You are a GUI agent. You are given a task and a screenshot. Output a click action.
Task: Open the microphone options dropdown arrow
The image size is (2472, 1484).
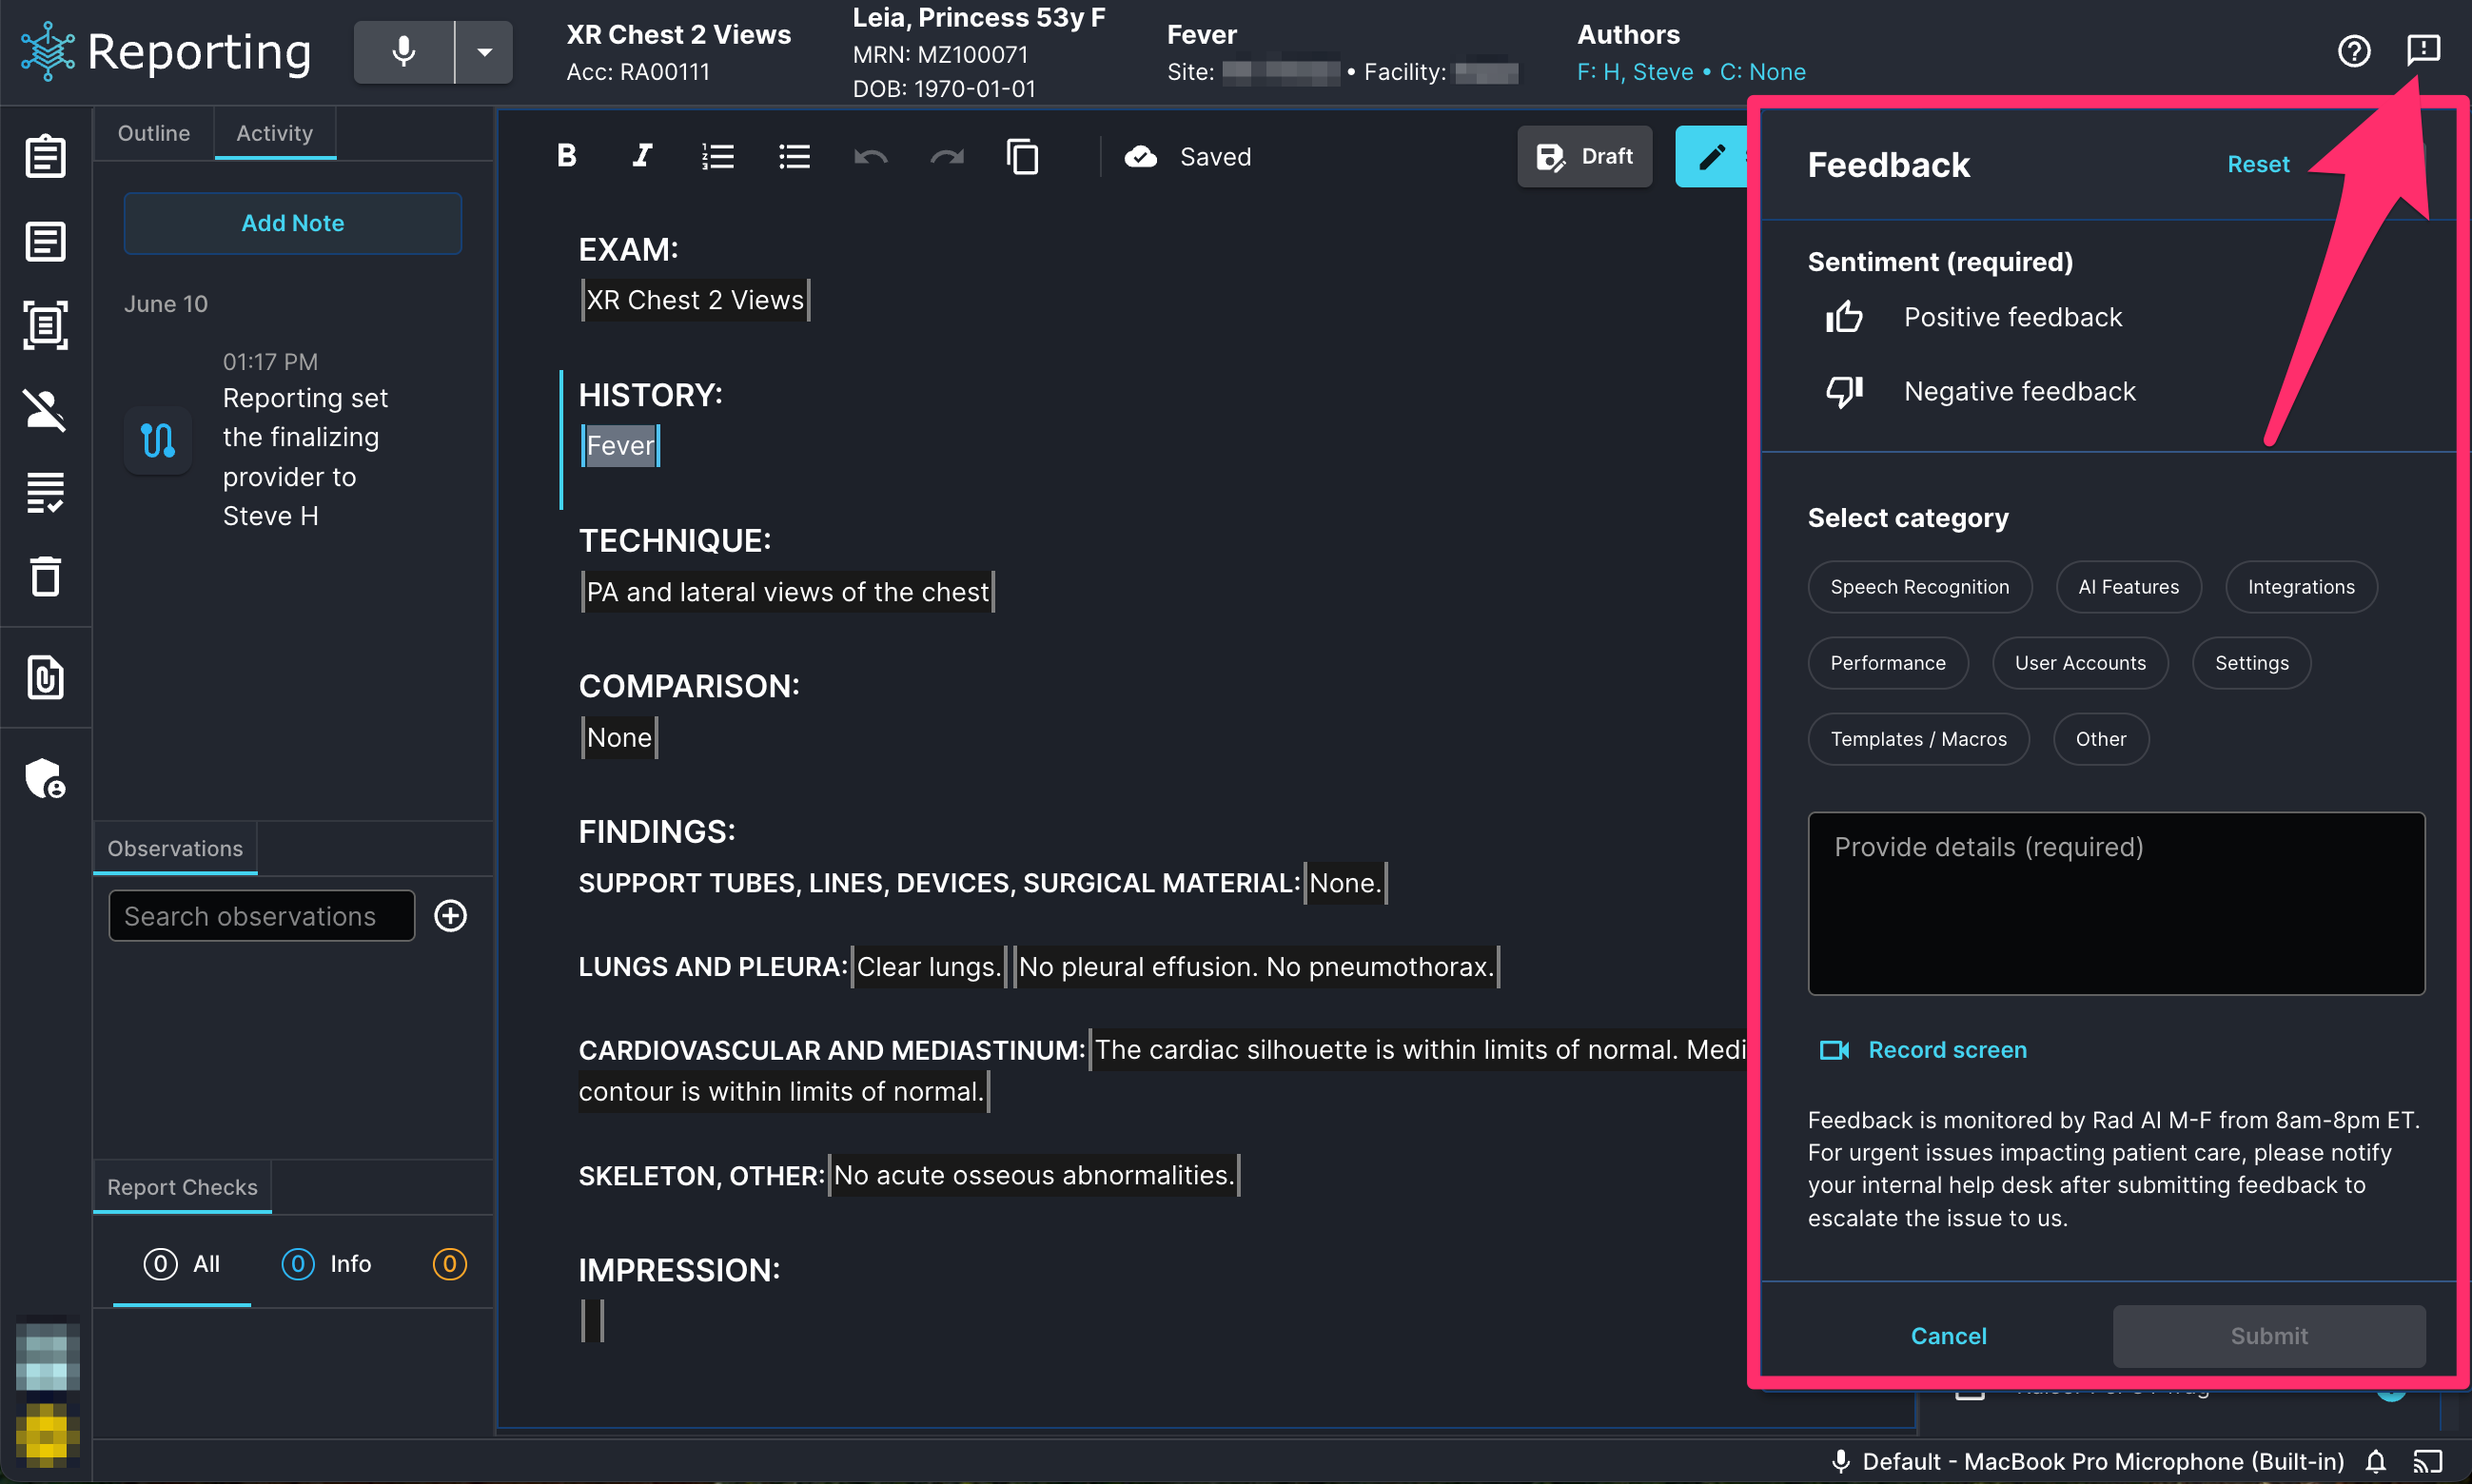click(485, 51)
